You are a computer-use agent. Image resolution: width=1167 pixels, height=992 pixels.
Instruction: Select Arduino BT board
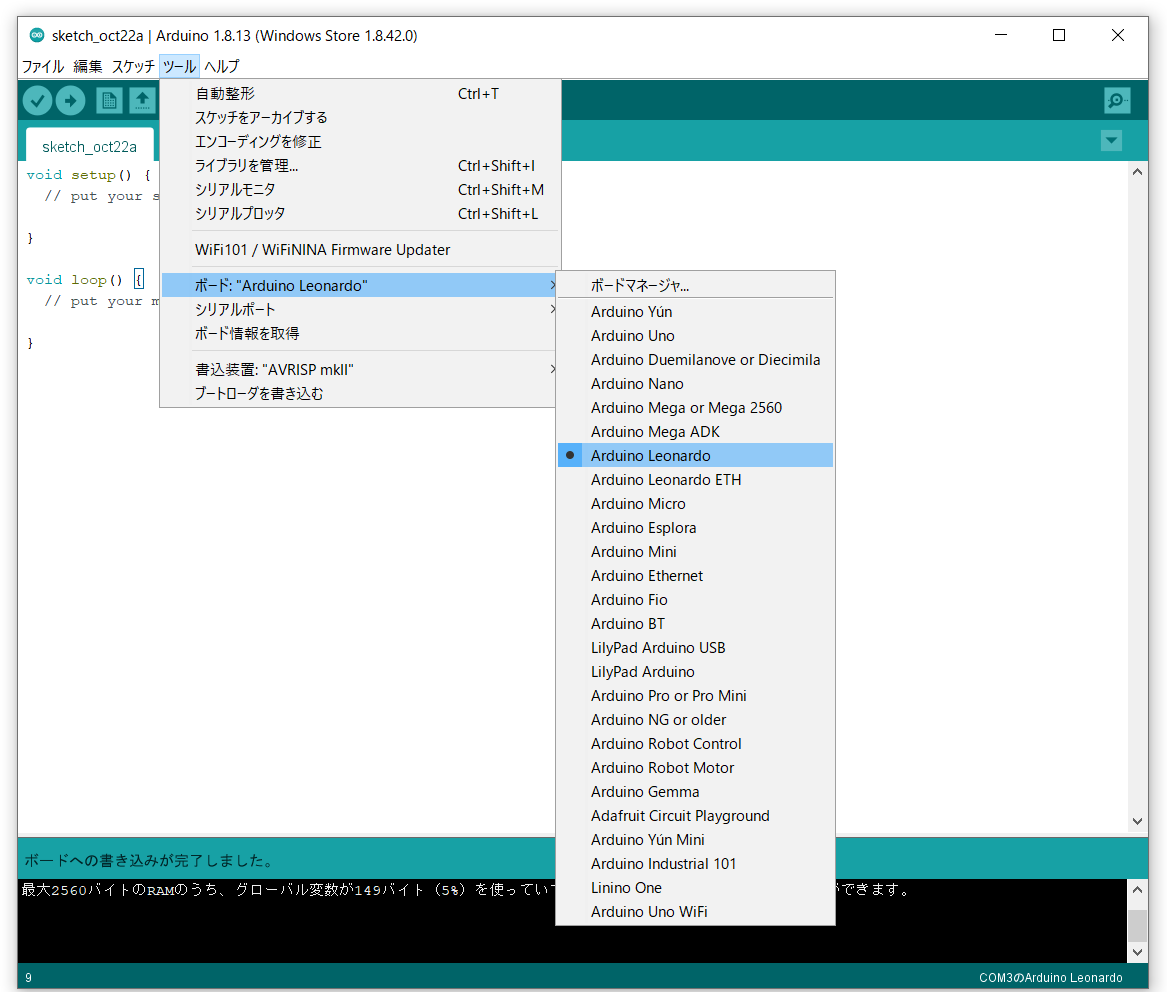pos(695,624)
